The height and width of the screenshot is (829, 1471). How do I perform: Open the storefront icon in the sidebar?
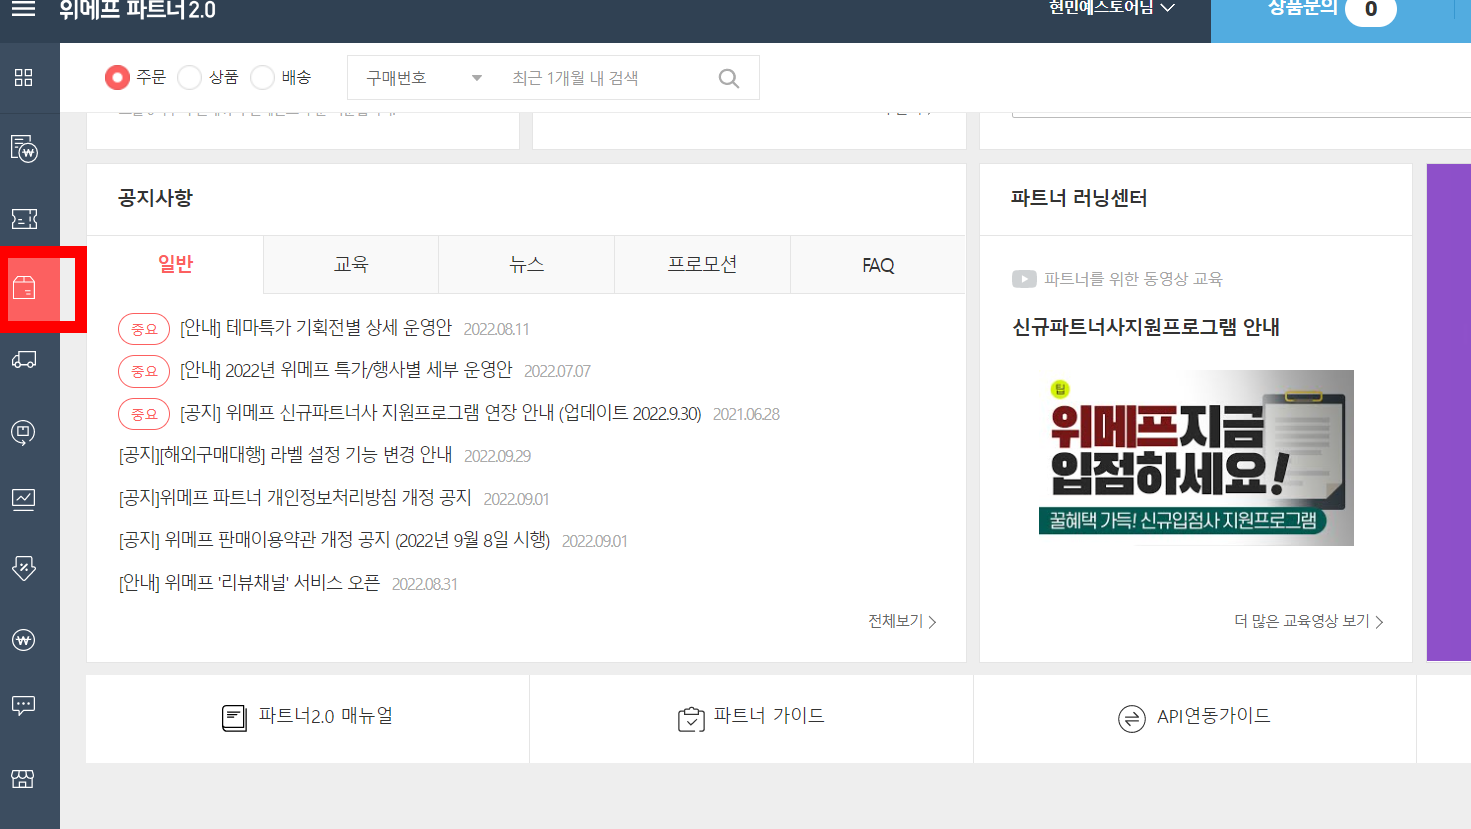[x=23, y=778]
